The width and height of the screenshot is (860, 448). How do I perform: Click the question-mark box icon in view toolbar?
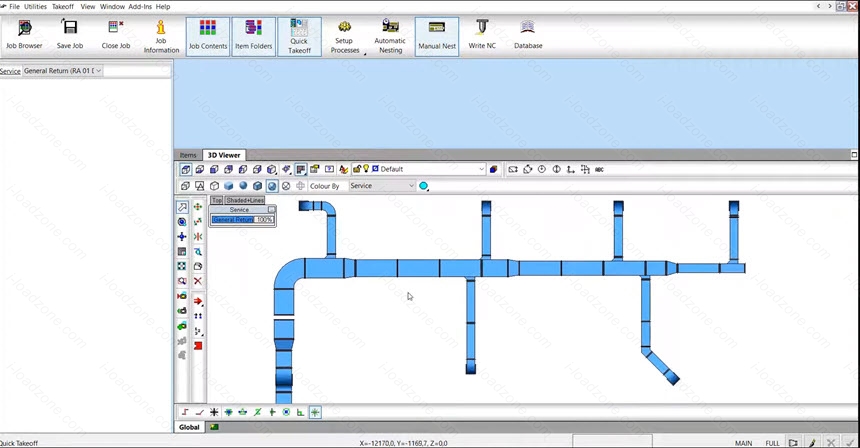pos(329,169)
